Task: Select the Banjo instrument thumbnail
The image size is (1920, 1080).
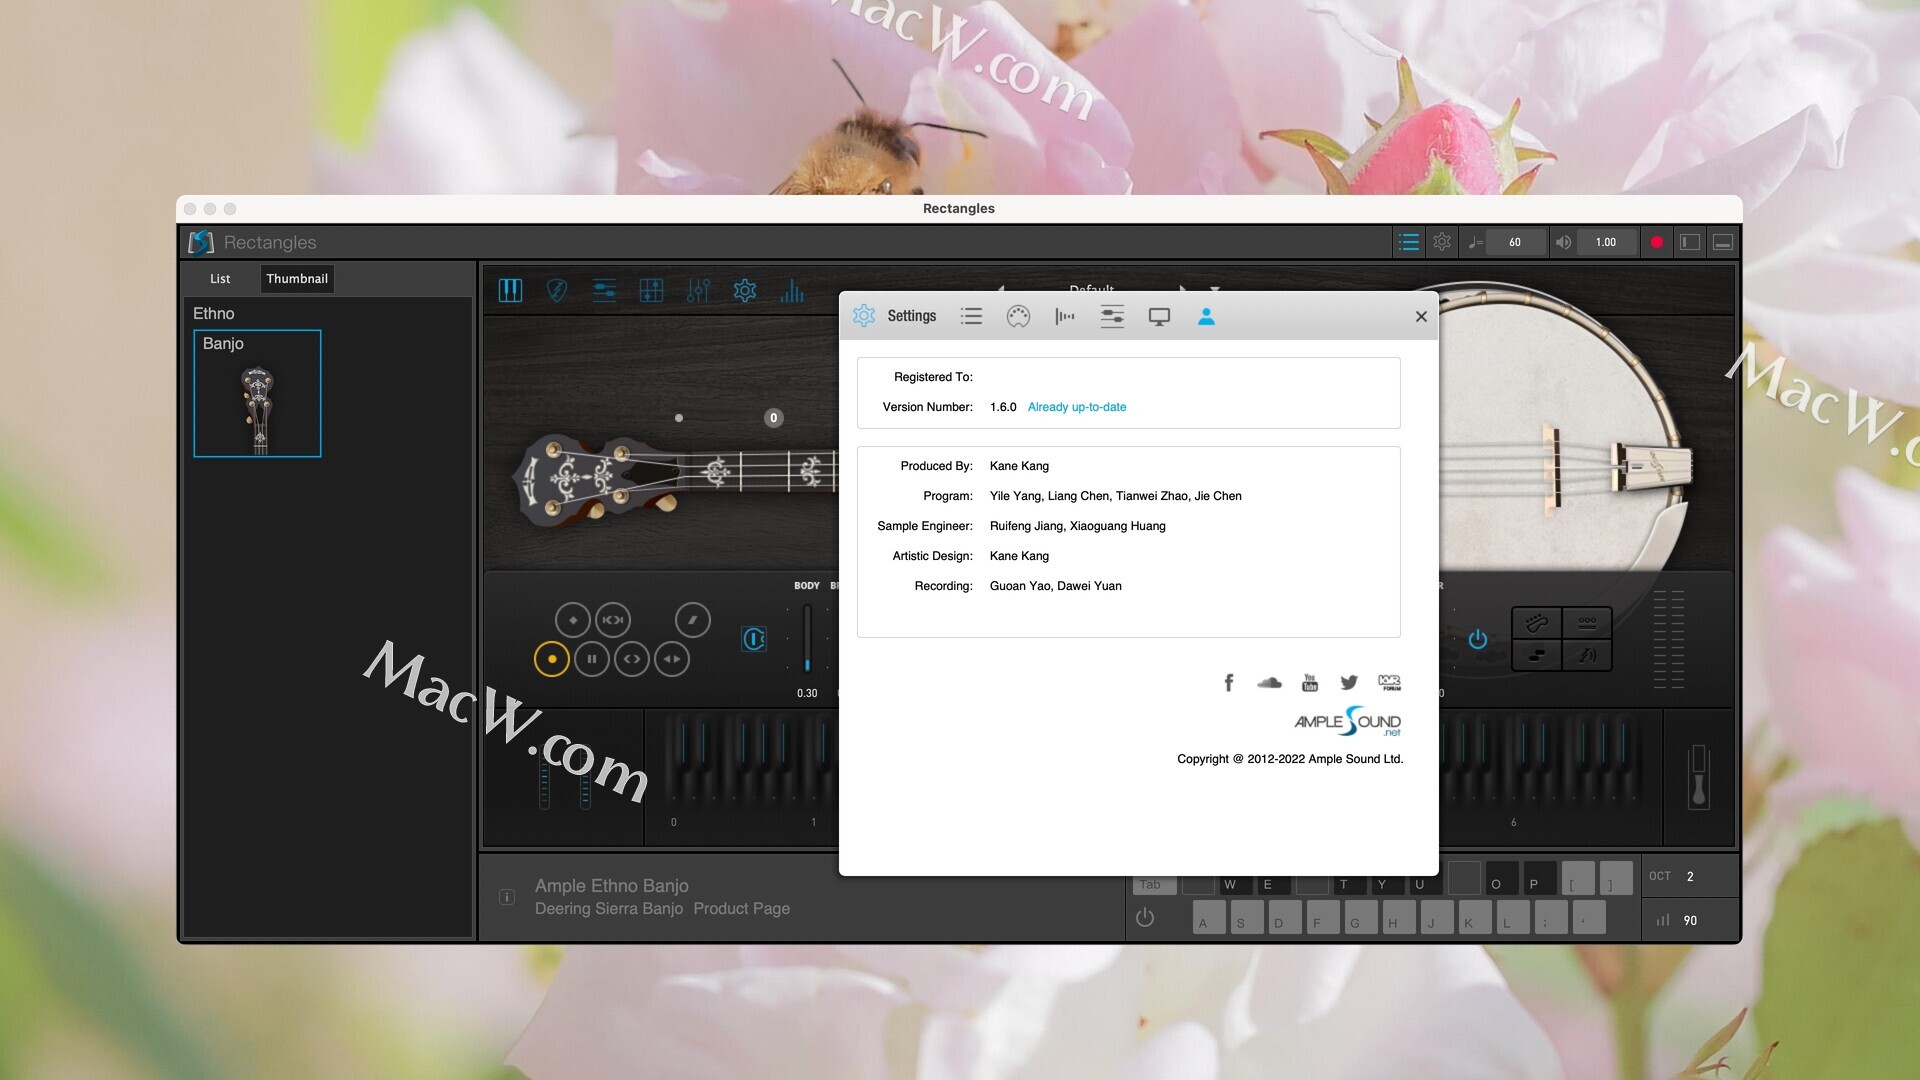Action: click(257, 393)
